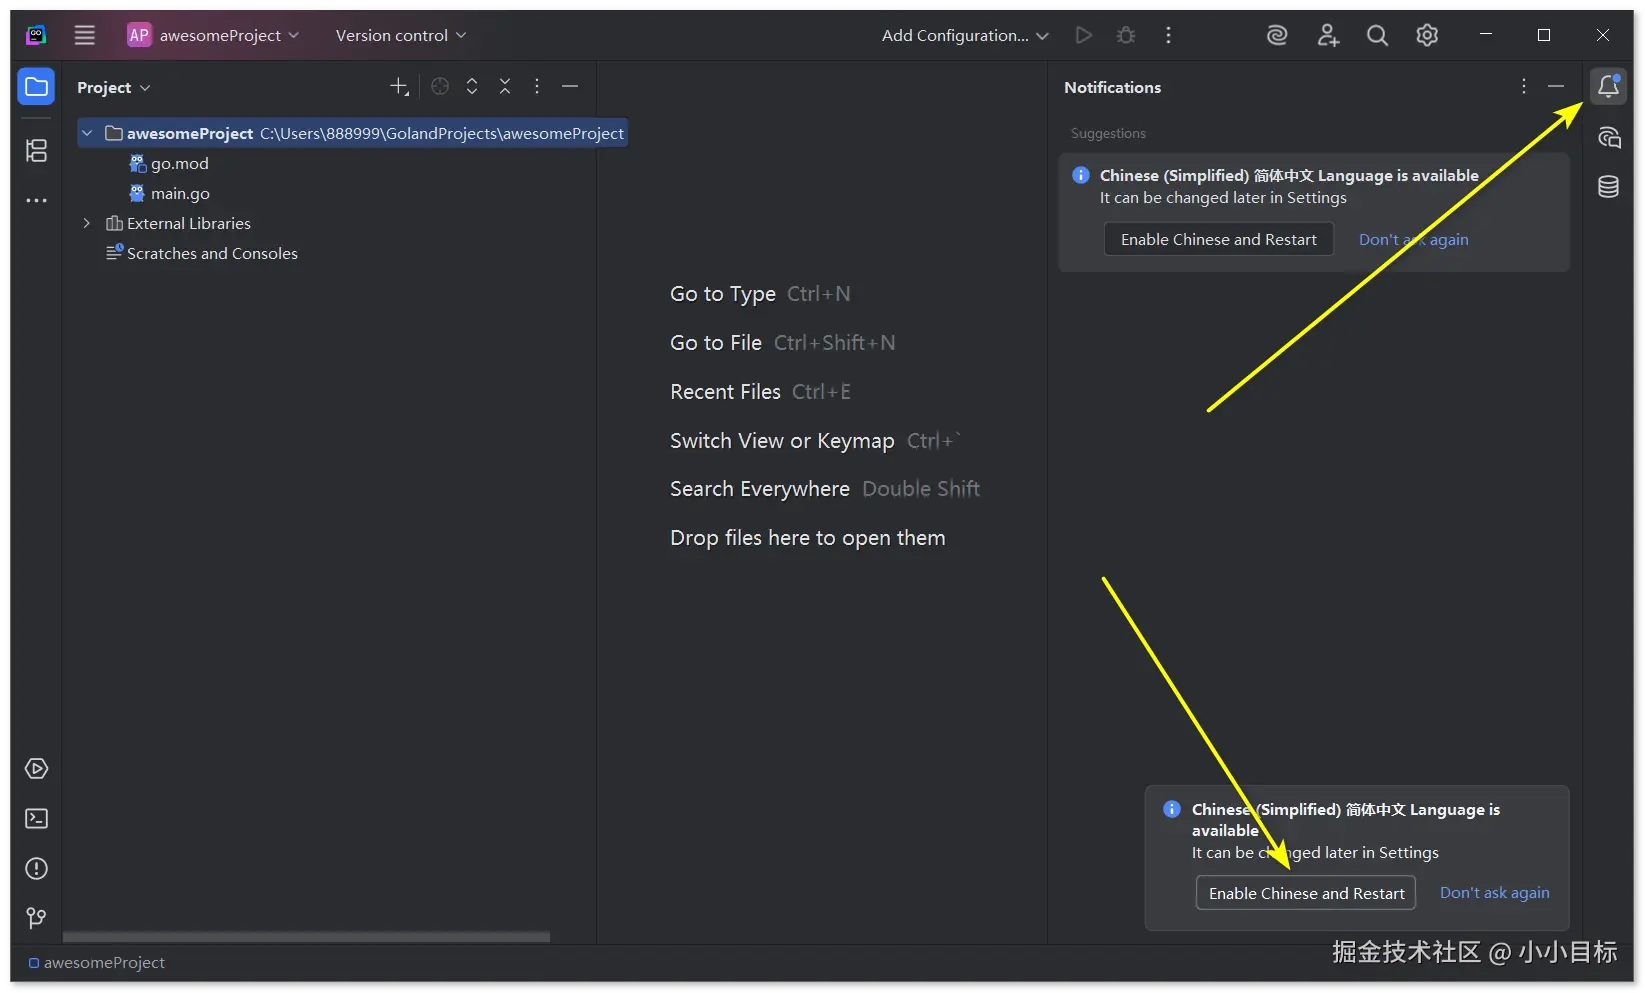The width and height of the screenshot is (1645, 993).
Task: Click the Go to Type hint text
Action: pyautogui.click(x=723, y=294)
